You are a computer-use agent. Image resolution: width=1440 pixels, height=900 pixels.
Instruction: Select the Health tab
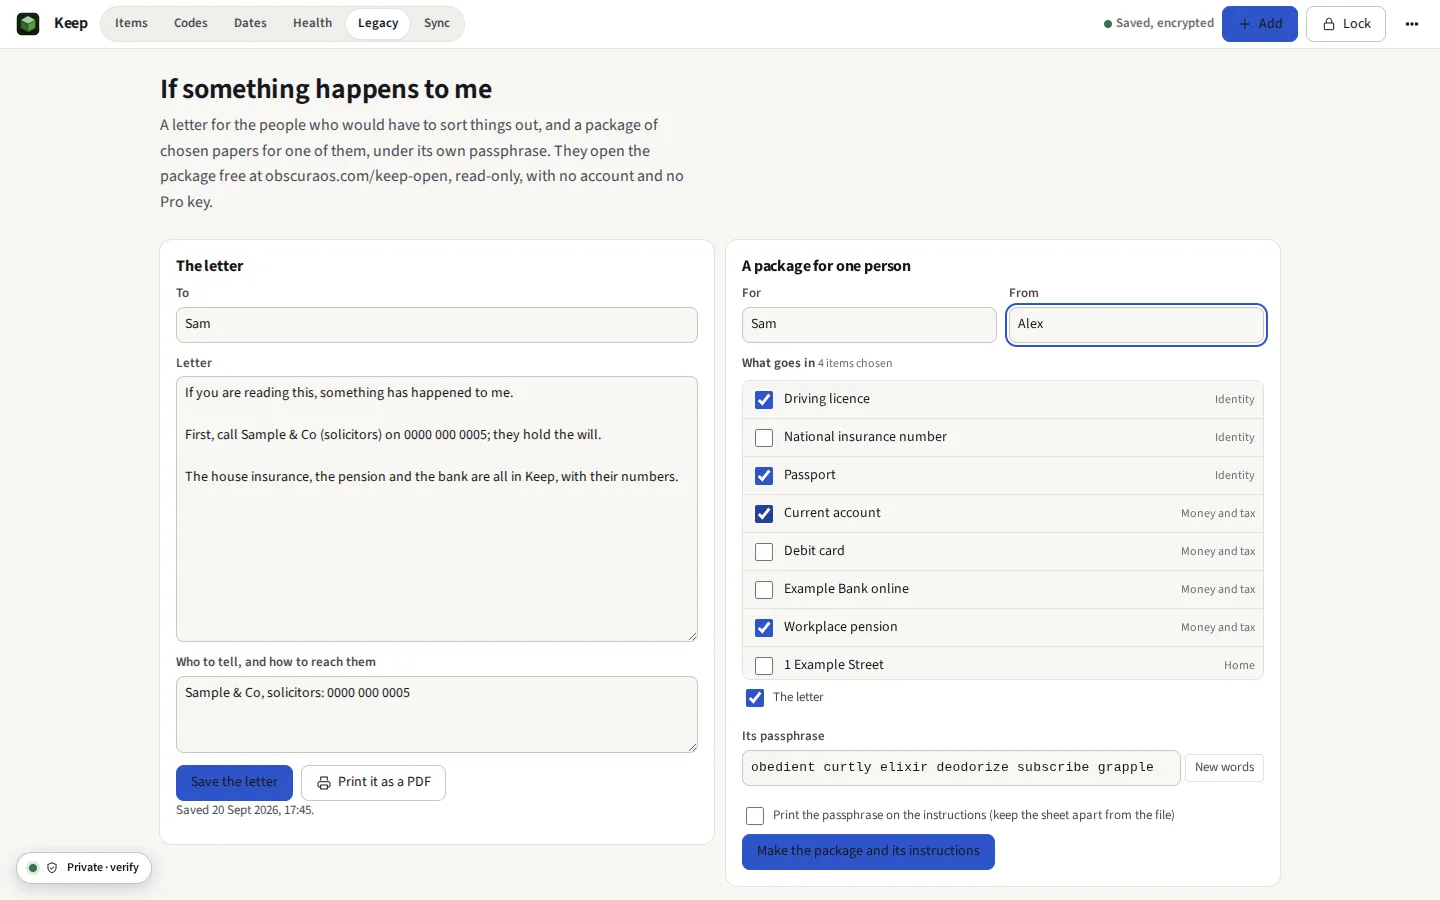tap(312, 24)
